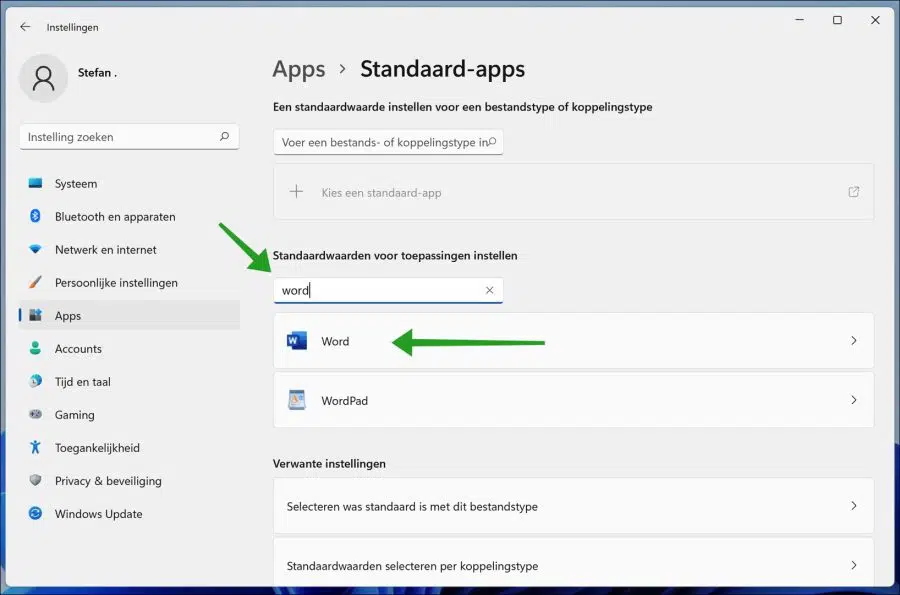Click the Gaming controller icon
This screenshot has height=595, width=900.
point(35,414)
